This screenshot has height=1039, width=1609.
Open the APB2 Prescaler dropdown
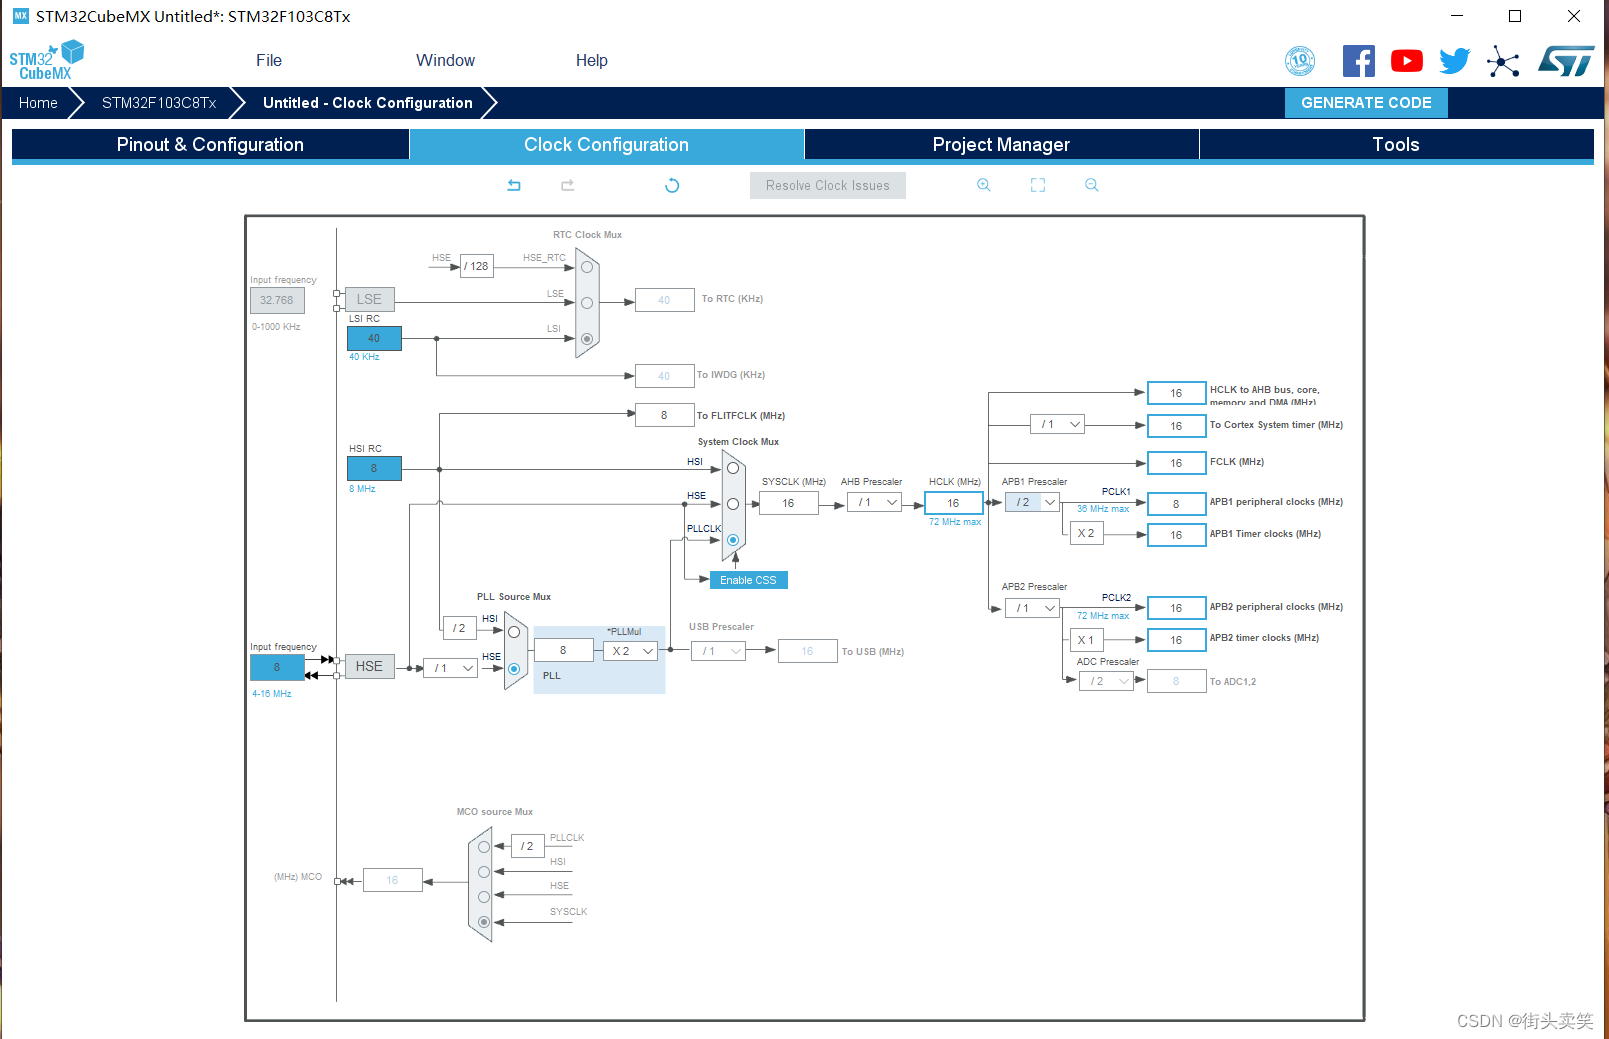[1032, 608]
